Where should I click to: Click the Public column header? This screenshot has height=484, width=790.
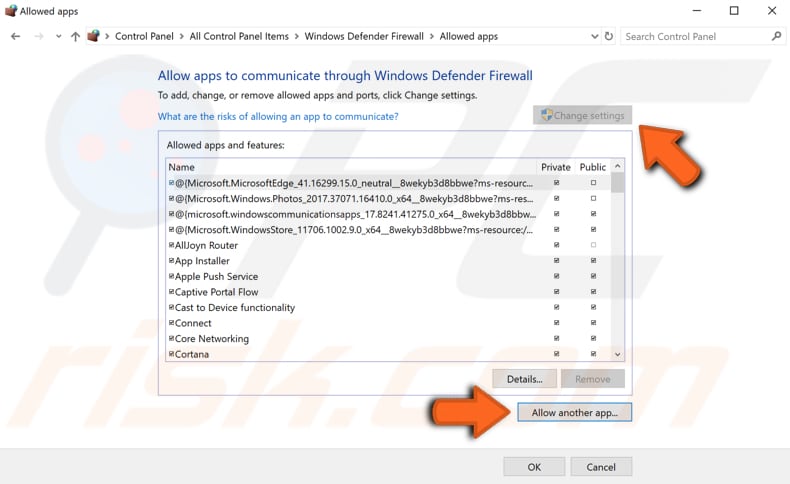[592, 167]
